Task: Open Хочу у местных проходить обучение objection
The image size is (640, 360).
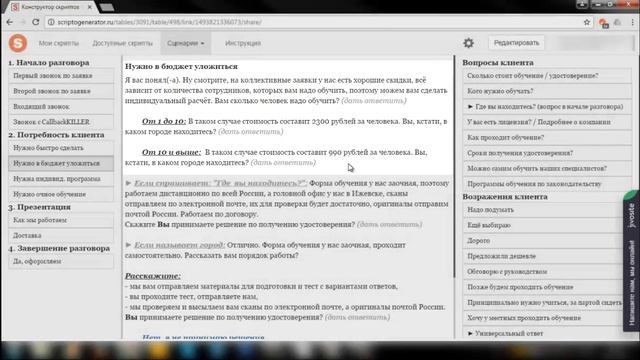Action: [543, 318]
